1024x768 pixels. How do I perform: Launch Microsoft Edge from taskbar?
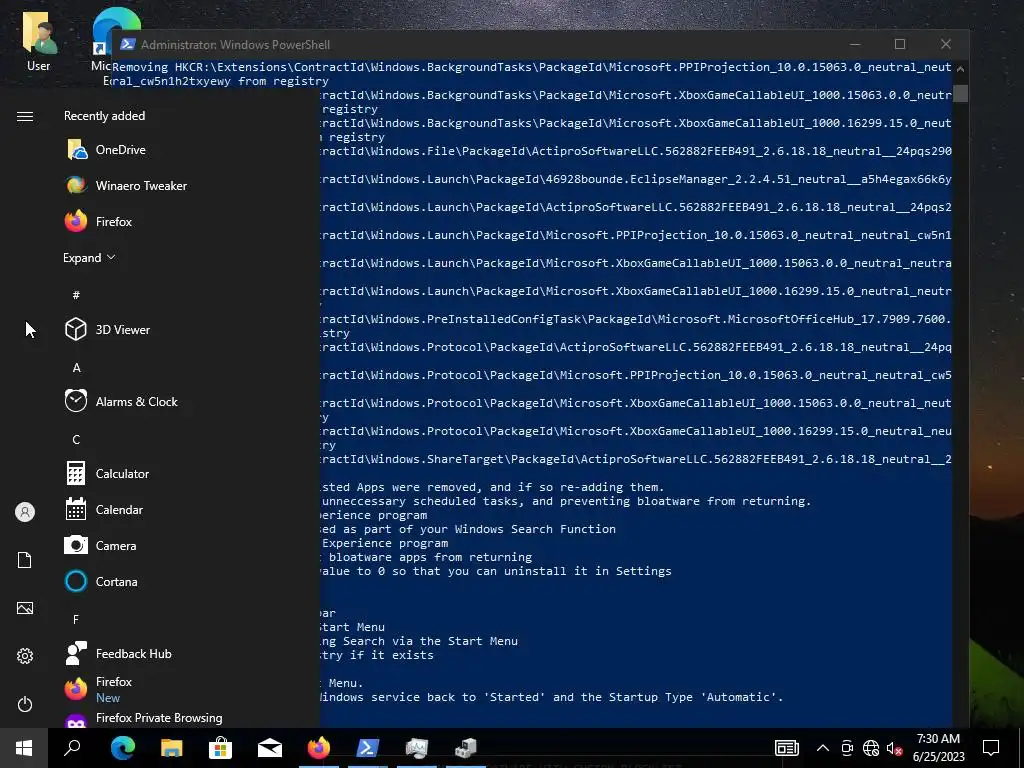click(x=123, y=748)
